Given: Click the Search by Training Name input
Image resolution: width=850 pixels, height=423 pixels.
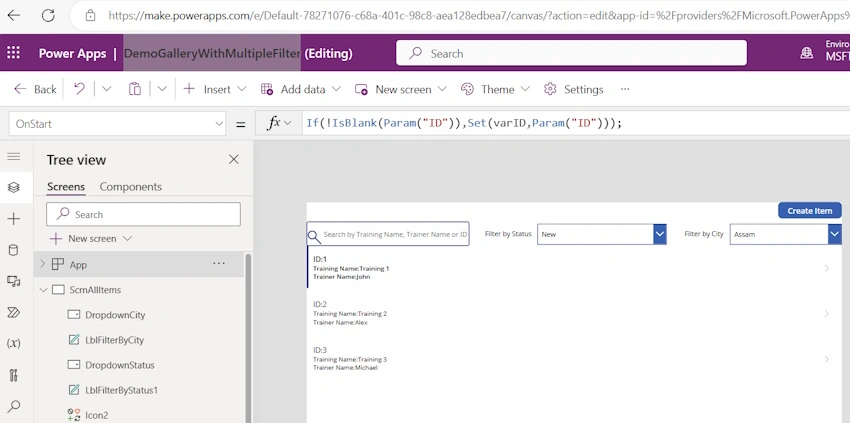Looking at the screenshot, I should 388,234.
